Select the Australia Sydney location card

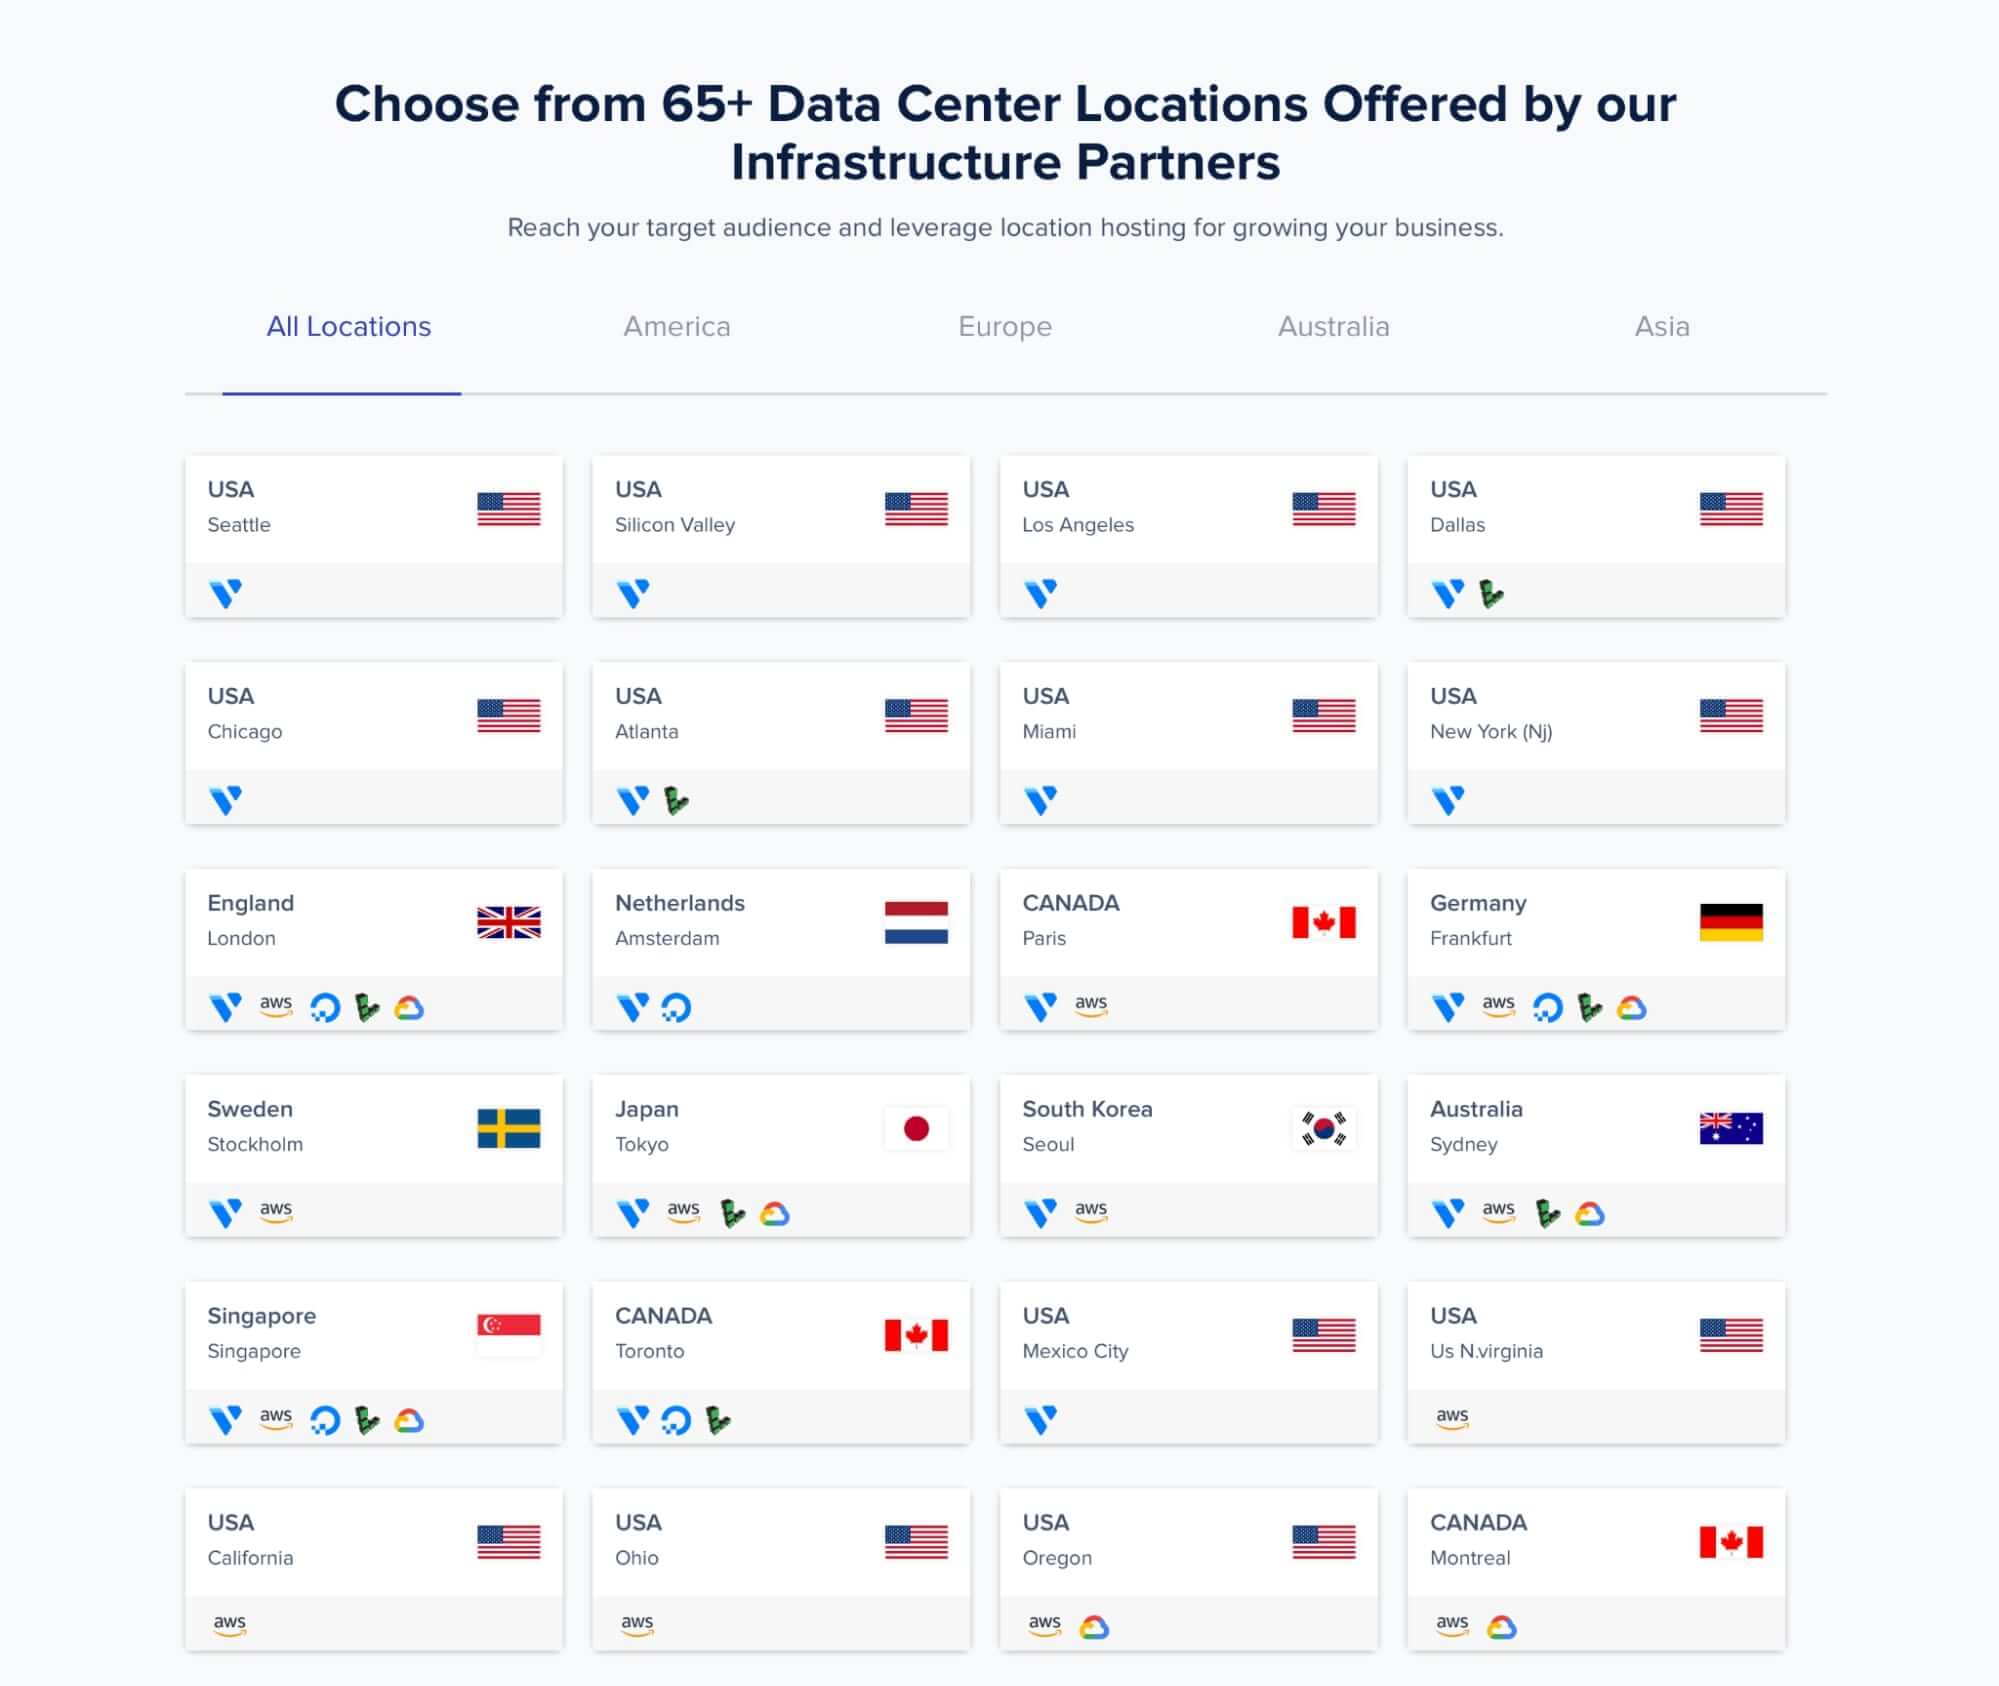click(1596, 1156)
